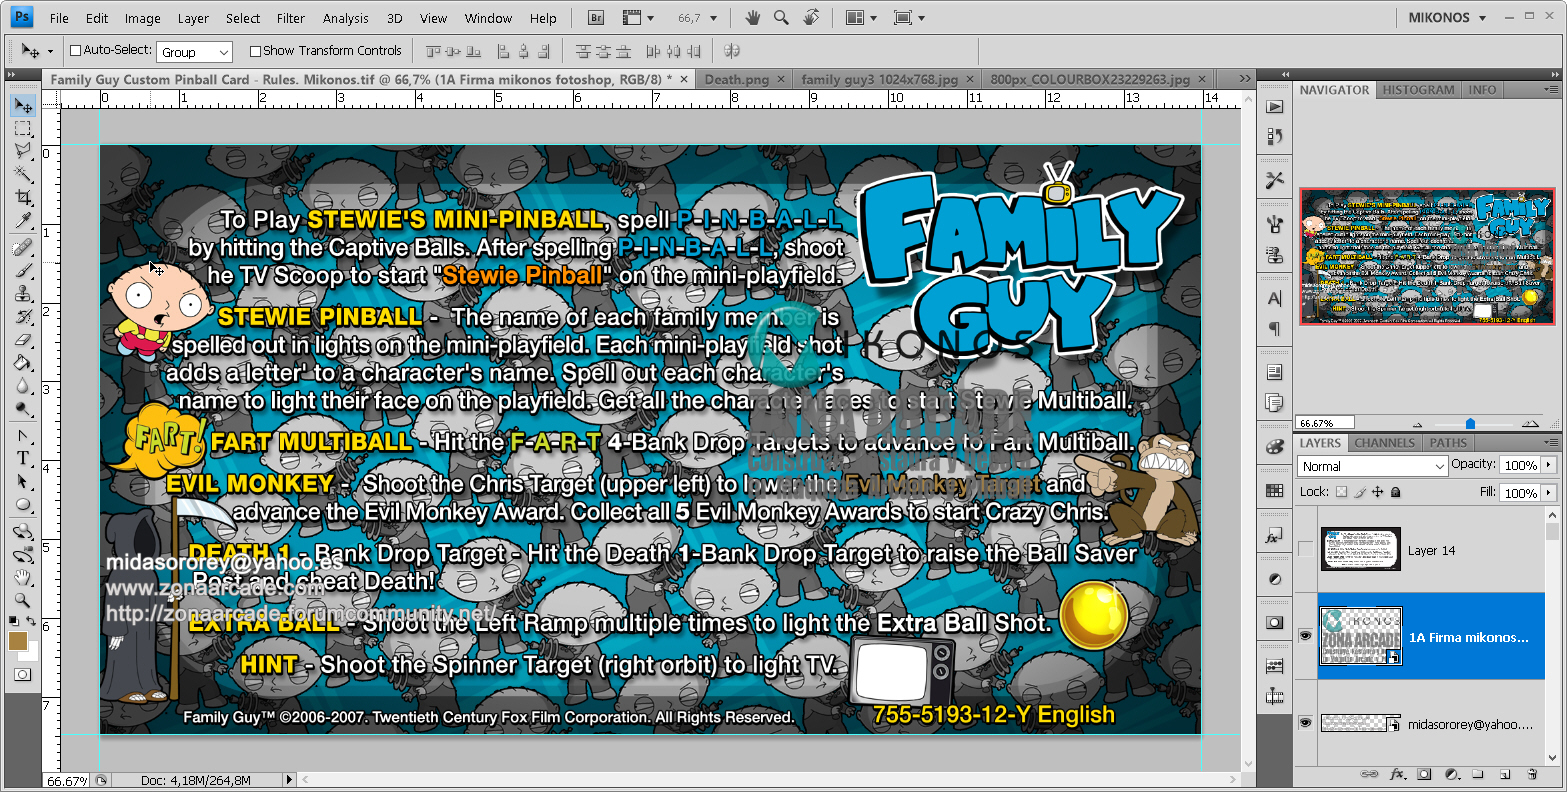Select the Eyedropper tool
The width and height of the screenshot is (1567, 792).
coord(23,221)
